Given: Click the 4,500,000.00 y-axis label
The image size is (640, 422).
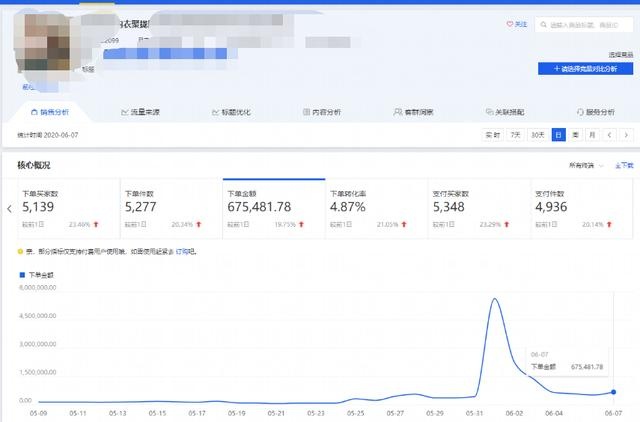Looking at the screenshot, I should [38, 315].
